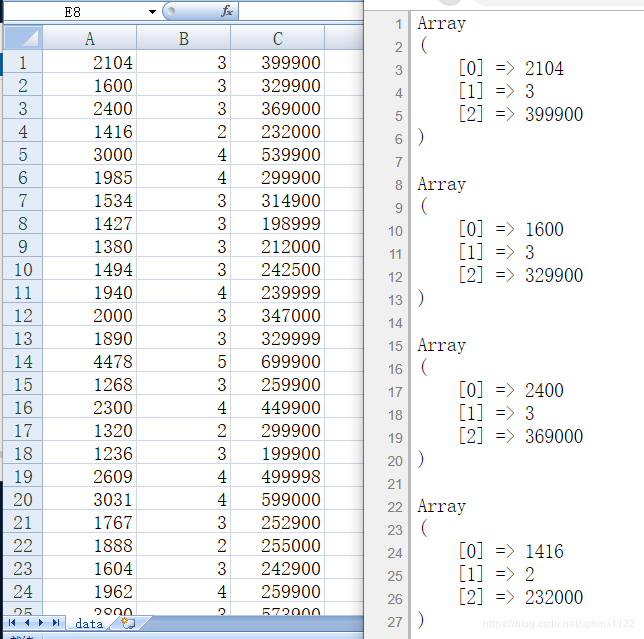Click line number 15 in output pane
This screenshot has height=639, width=644.
[x=395, y=346]
